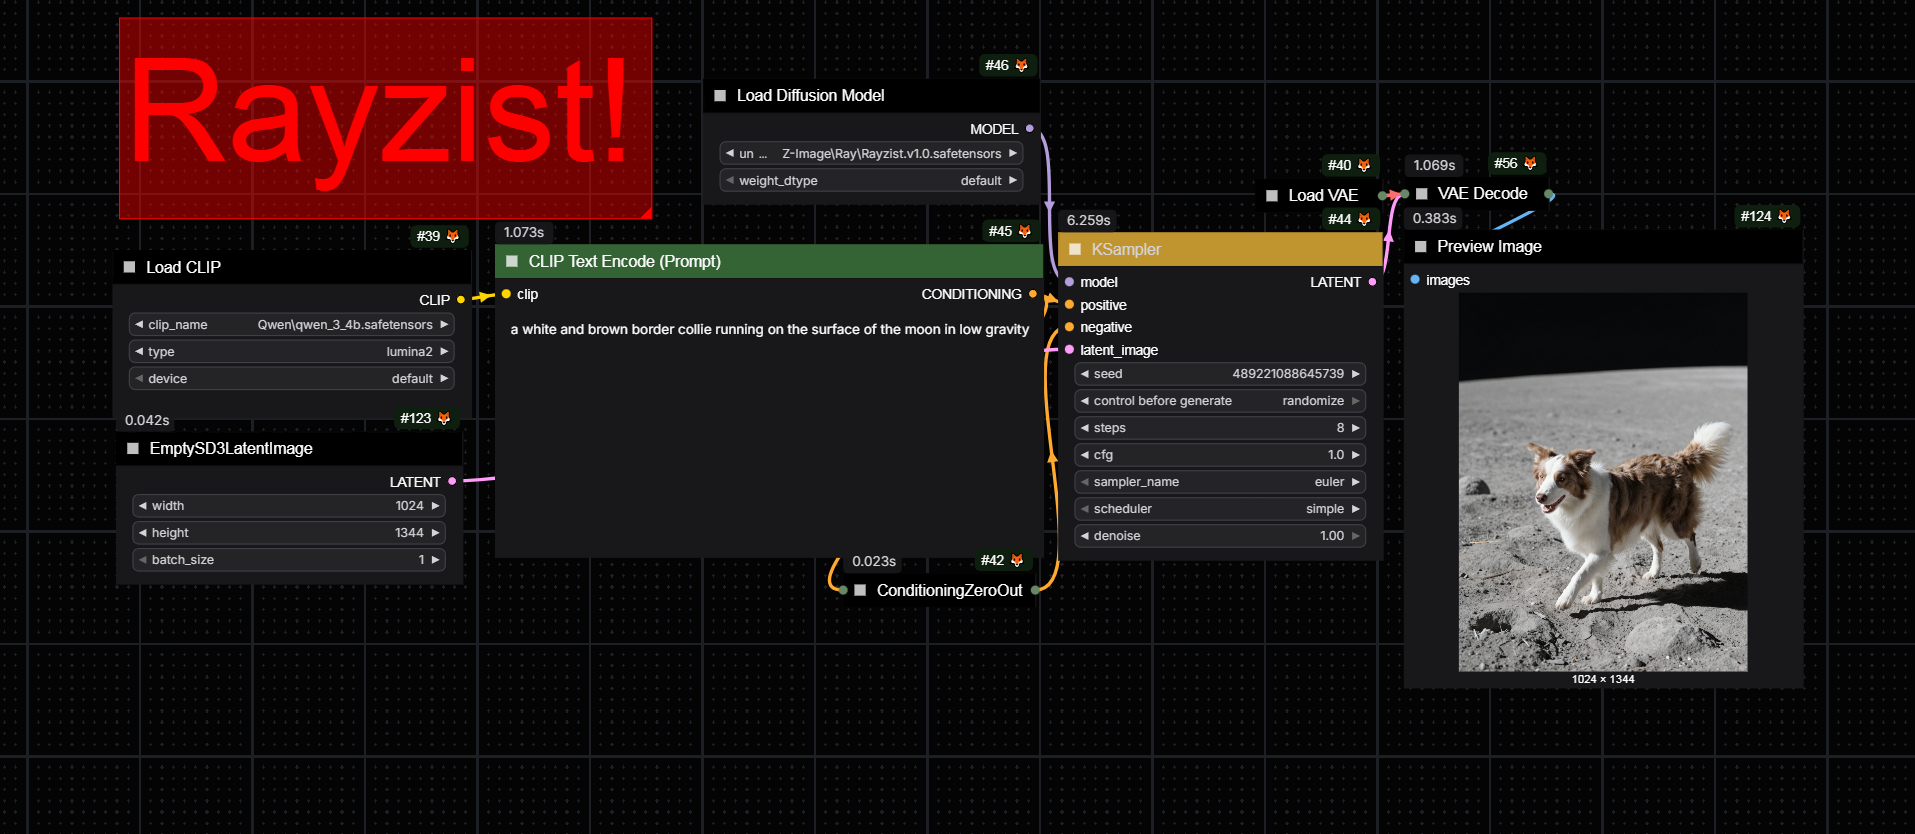
Task: Click the fox badge icon on node #39
Action: (452, 236)
